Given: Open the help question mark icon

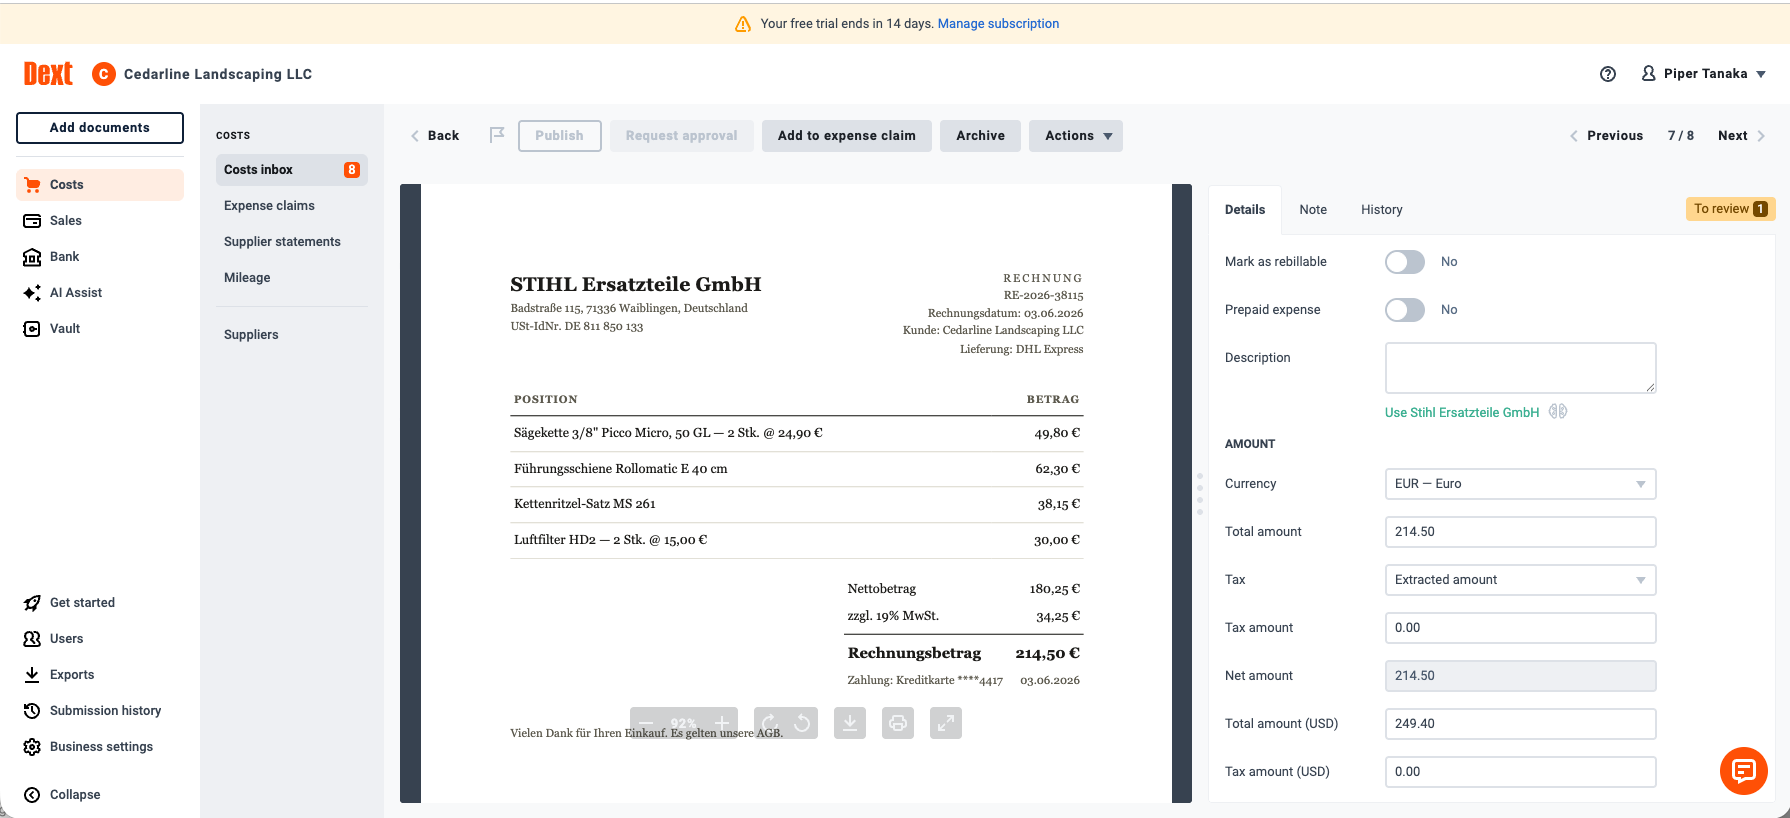Looking at the screenshot, I should point(1608,74).
